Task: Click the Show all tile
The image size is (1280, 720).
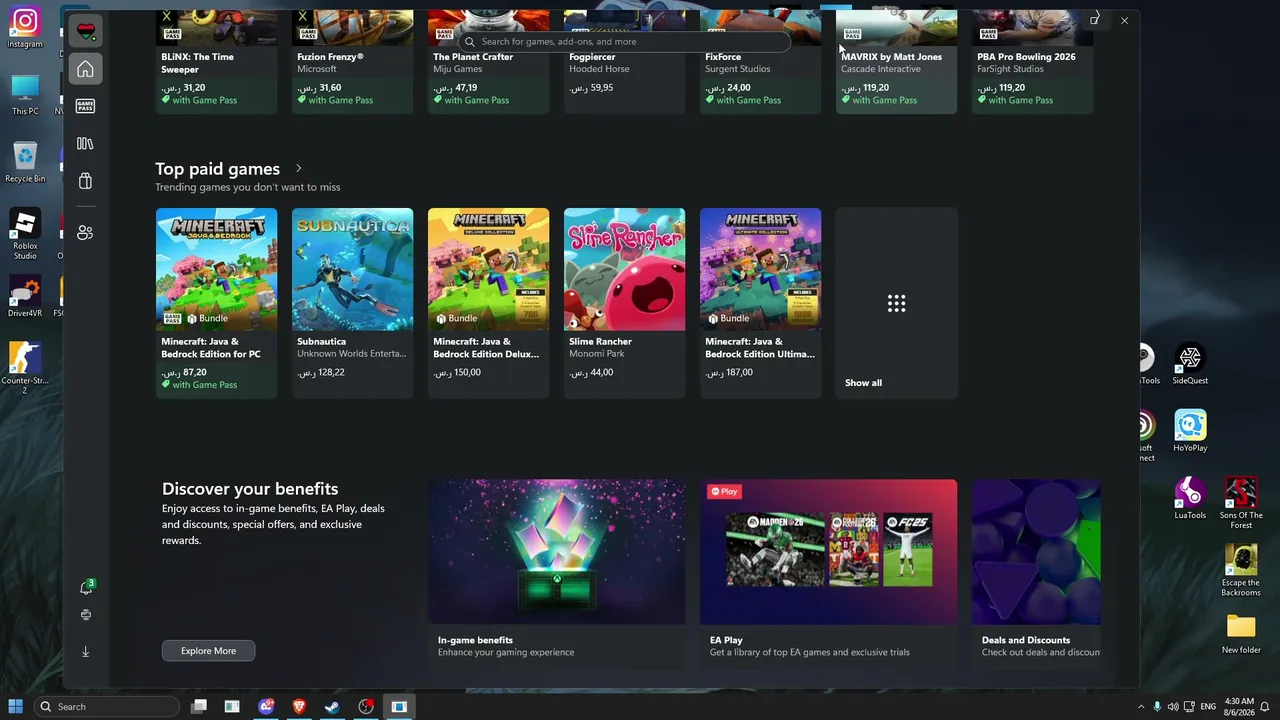Action: pos(896,303)
